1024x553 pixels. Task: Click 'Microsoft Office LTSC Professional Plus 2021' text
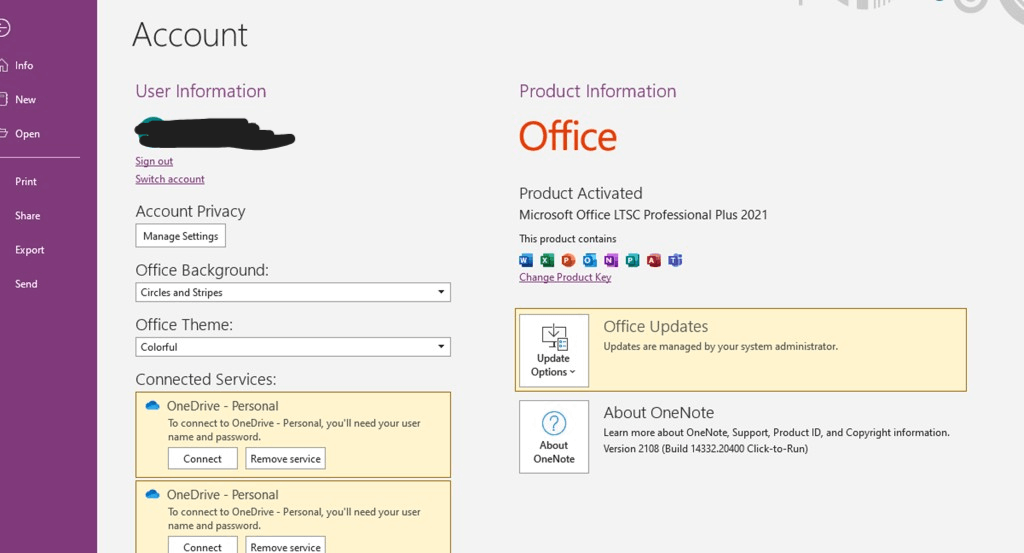coord(643,215)
